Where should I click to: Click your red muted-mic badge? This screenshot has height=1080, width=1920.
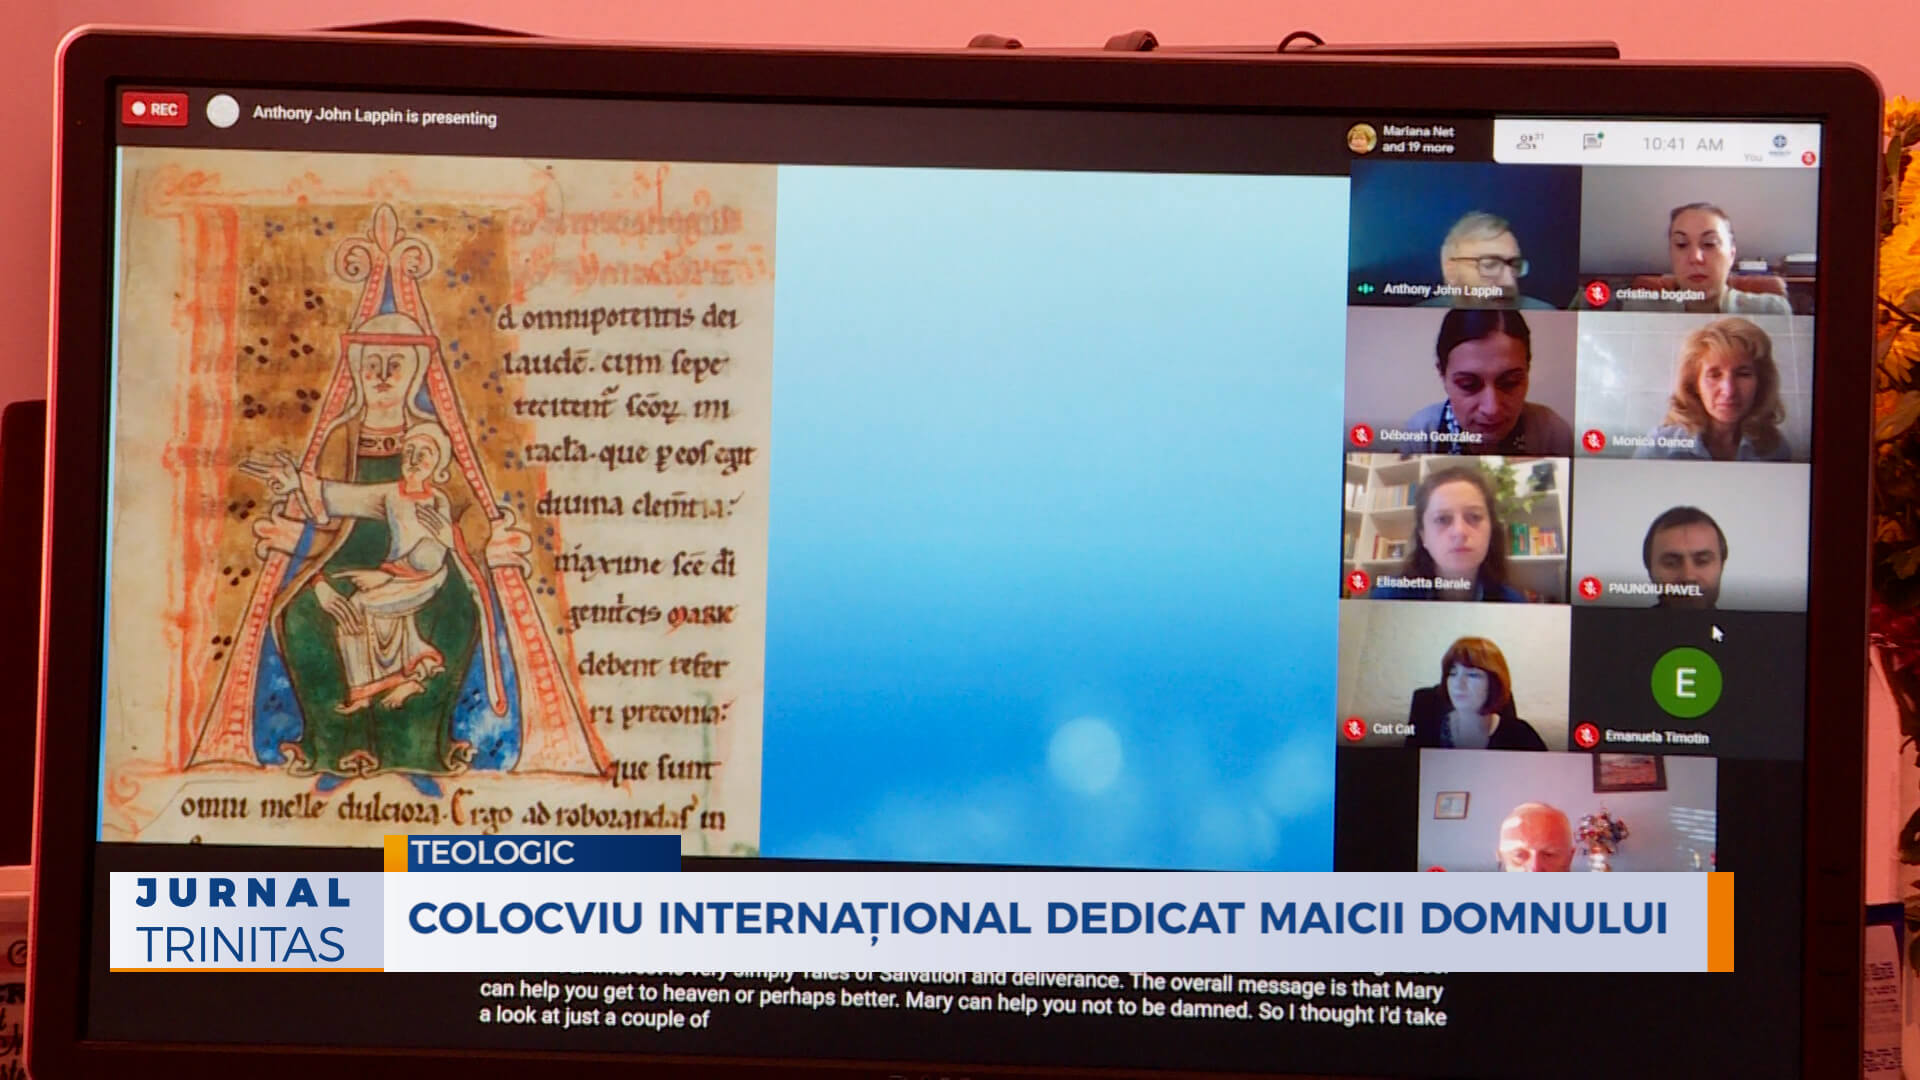pos(1808,158)
